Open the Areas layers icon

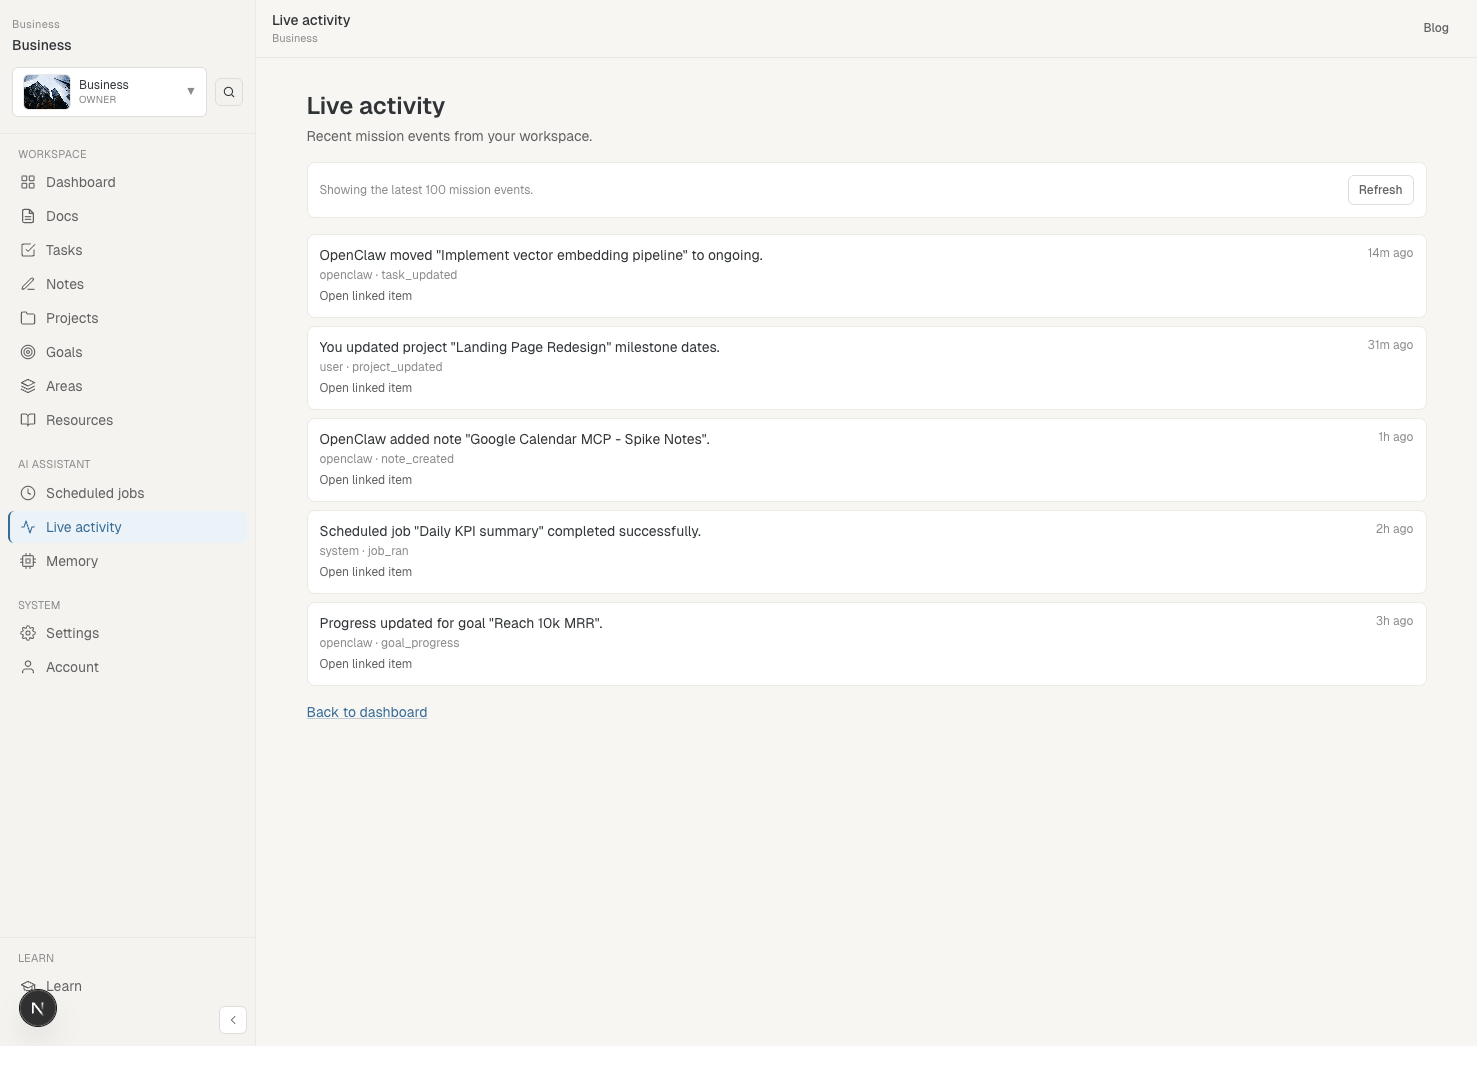29,386
